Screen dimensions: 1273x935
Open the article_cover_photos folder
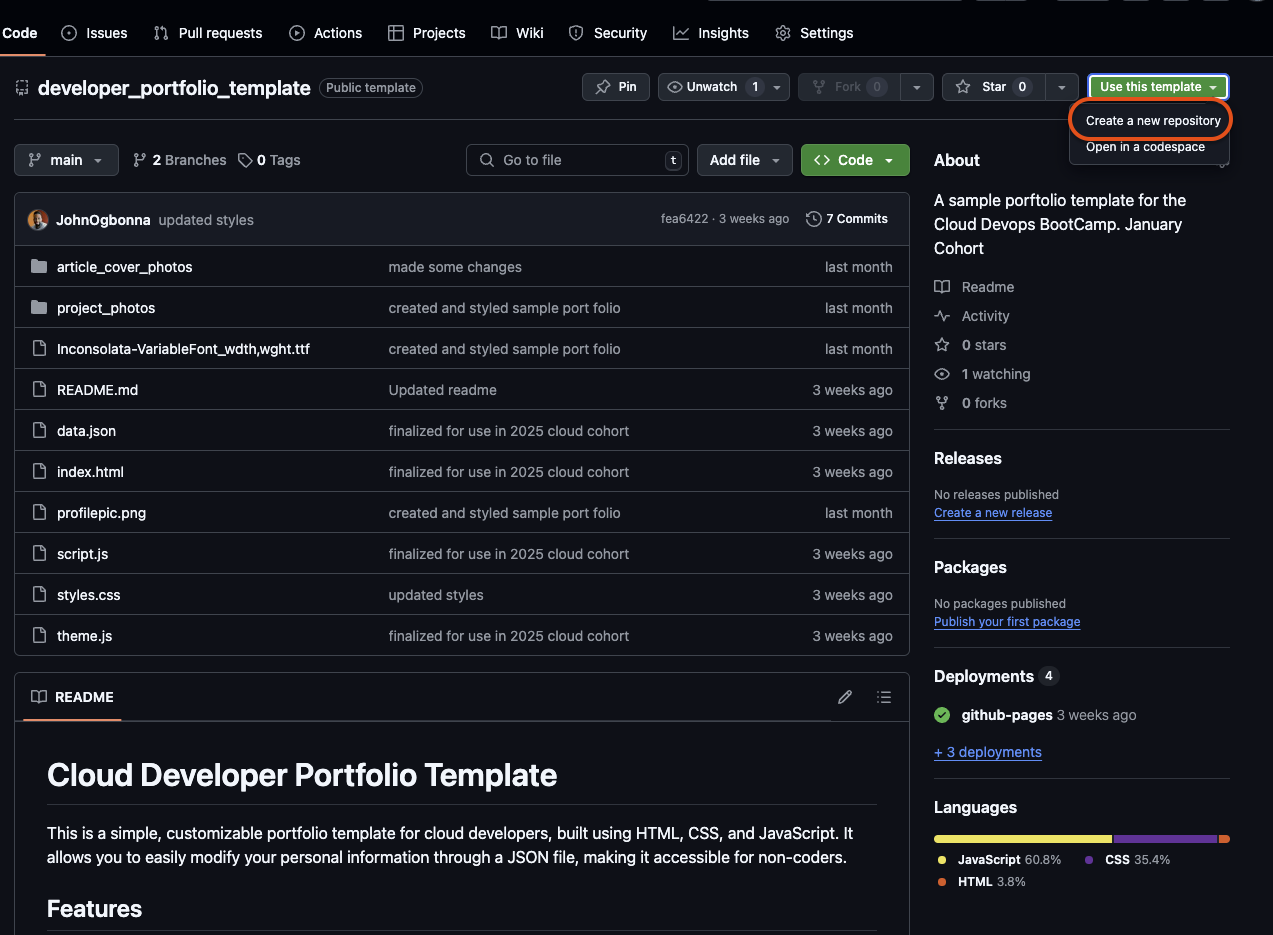point(124,267)
